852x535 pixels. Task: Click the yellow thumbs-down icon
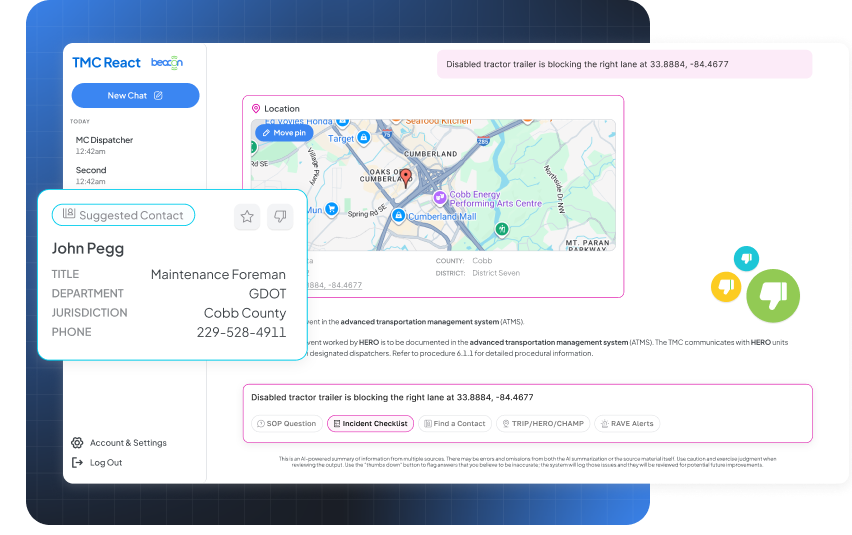point(726,286)
